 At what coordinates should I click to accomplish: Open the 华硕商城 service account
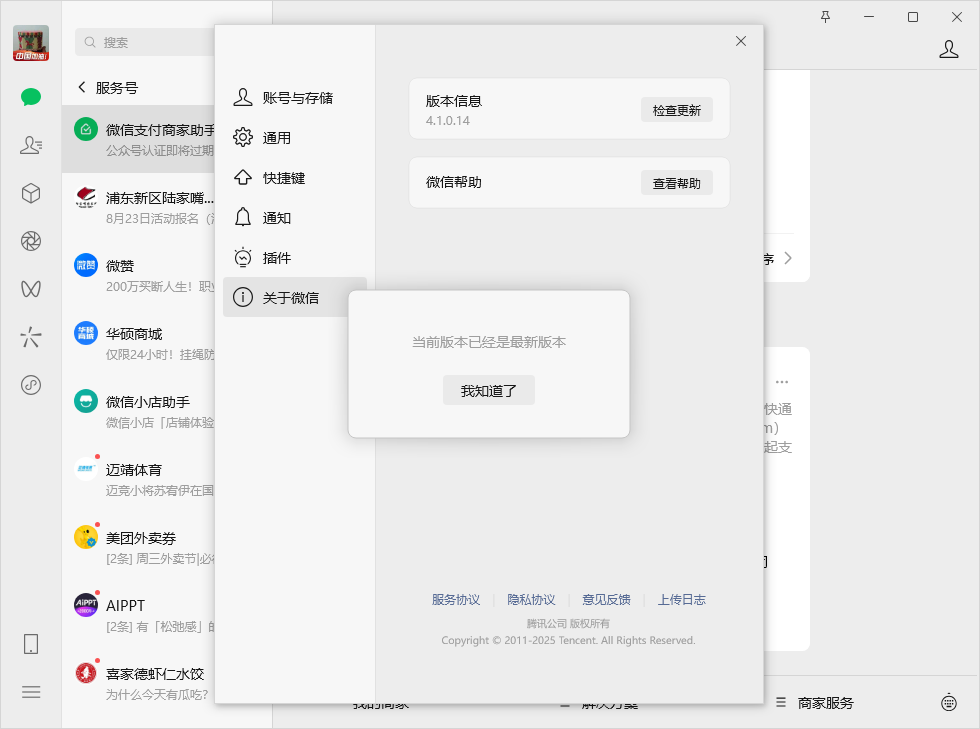coord(138,344)
